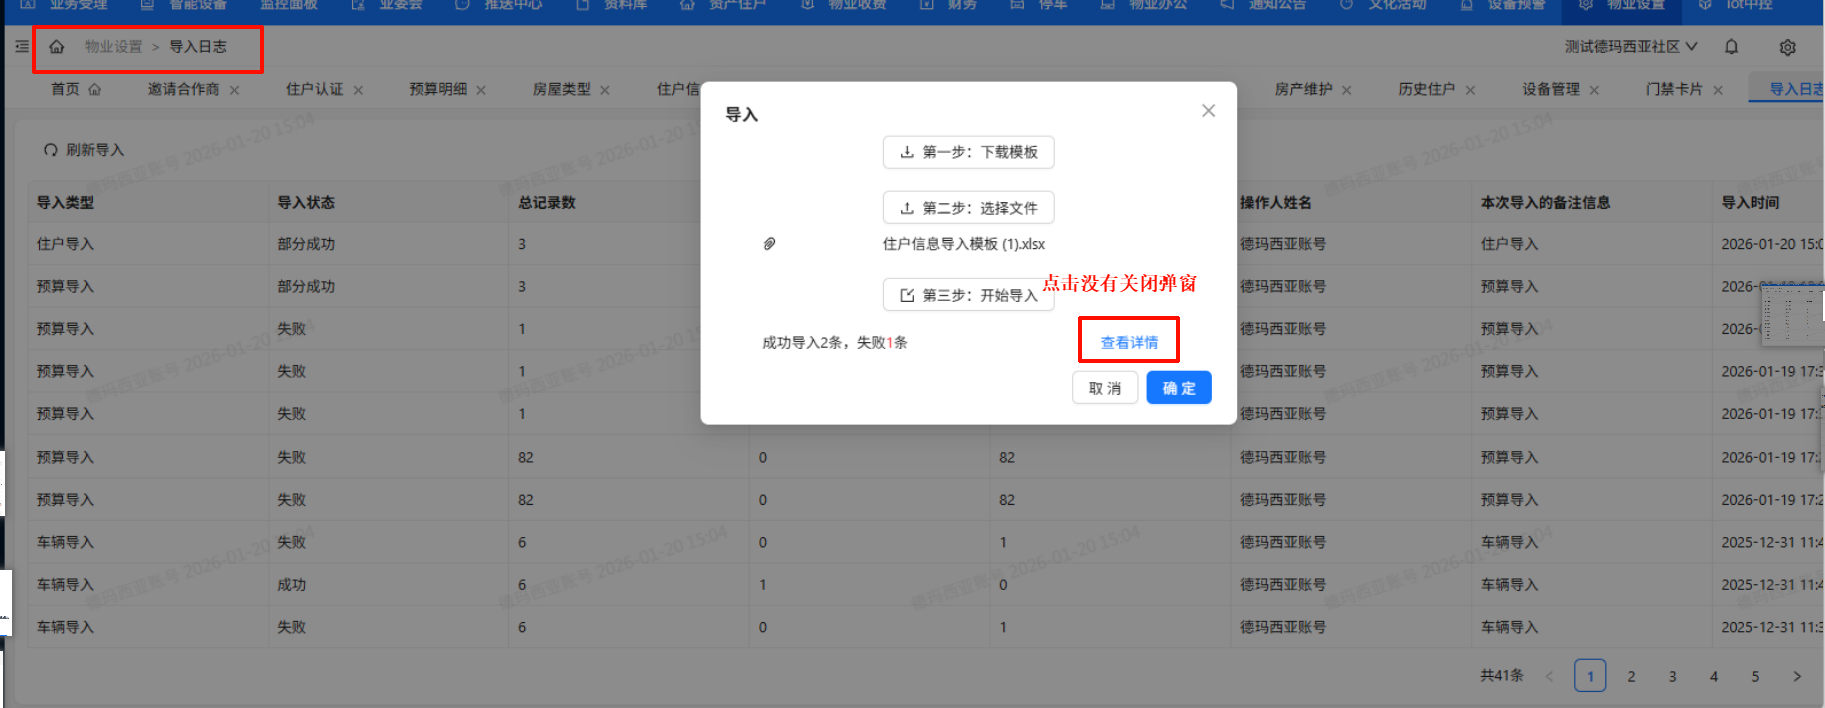Click 导入日志 in the breadcrumb
Image resolution: width=1825 pixels, height=708 pixels.
(198, 47)
